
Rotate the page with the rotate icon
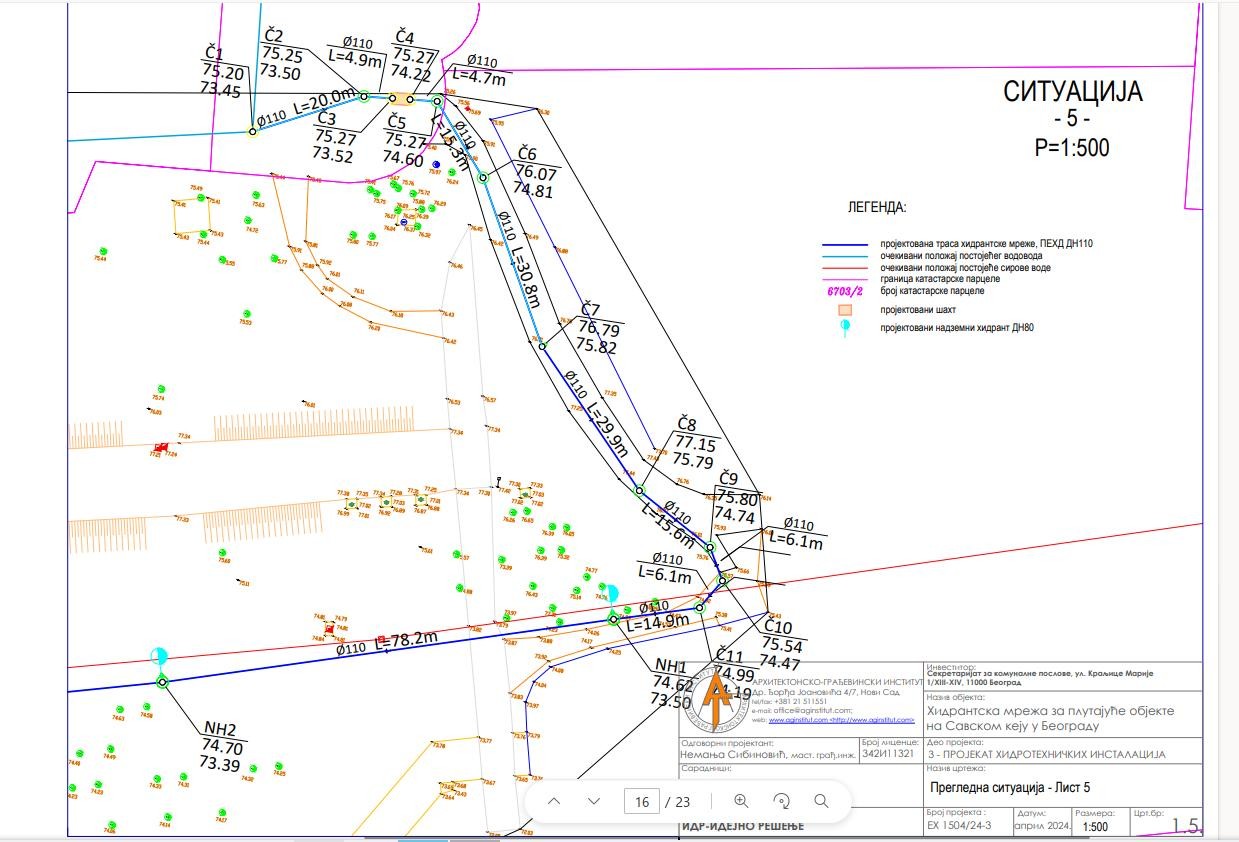point(782,801)
